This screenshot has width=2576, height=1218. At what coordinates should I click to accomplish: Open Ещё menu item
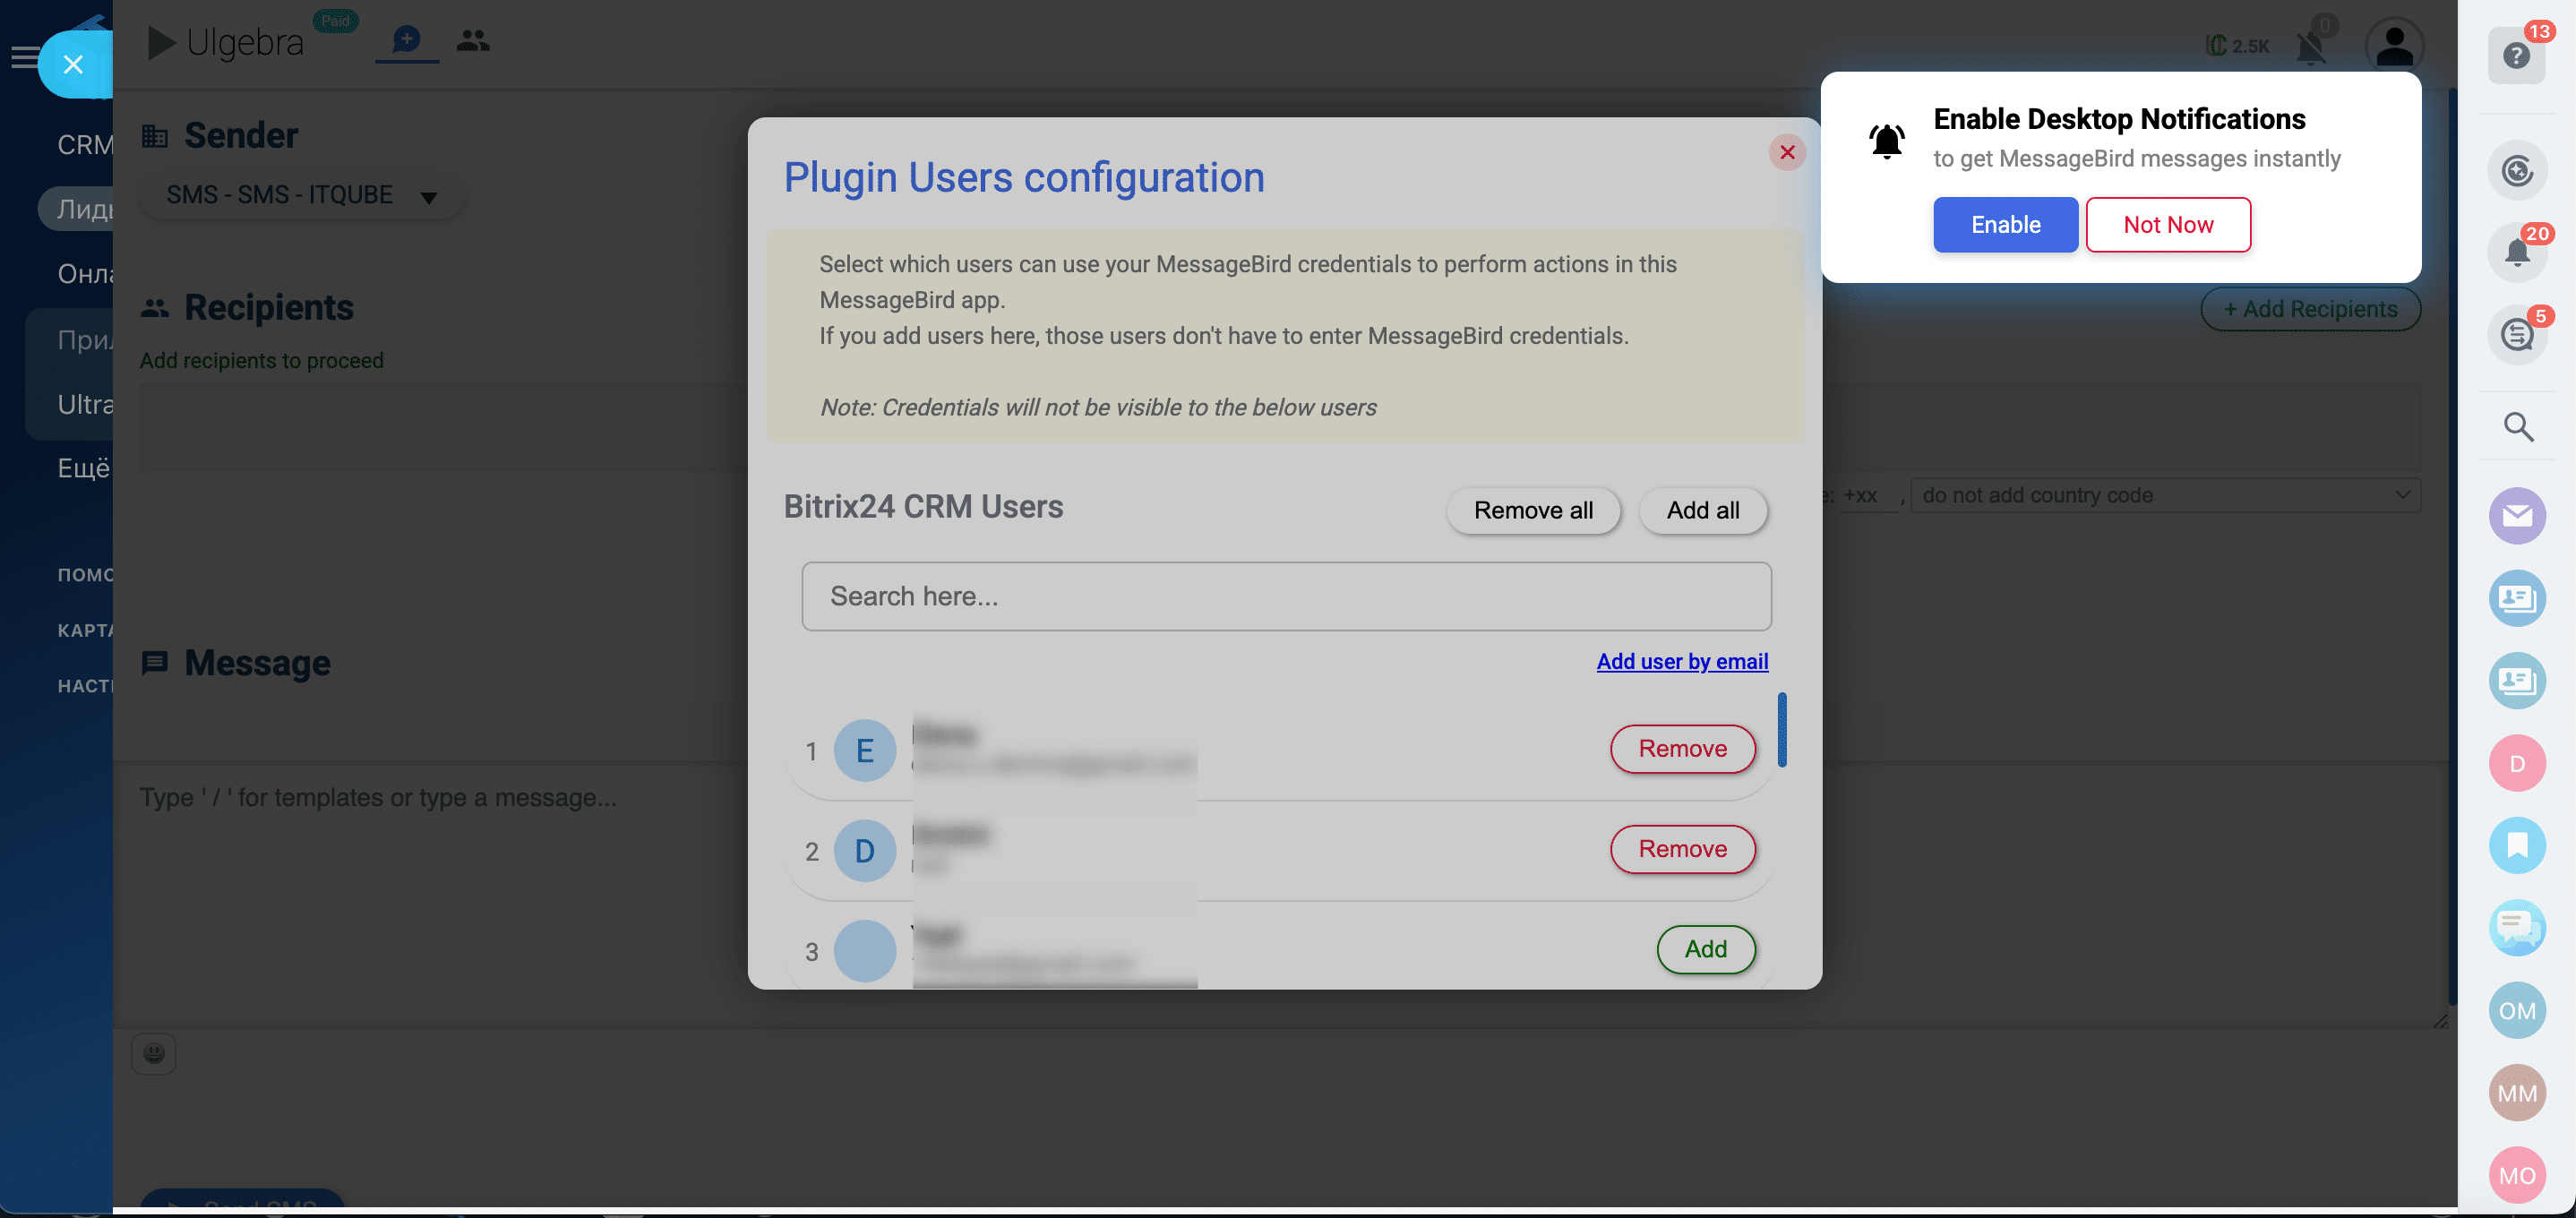point(84,468)
